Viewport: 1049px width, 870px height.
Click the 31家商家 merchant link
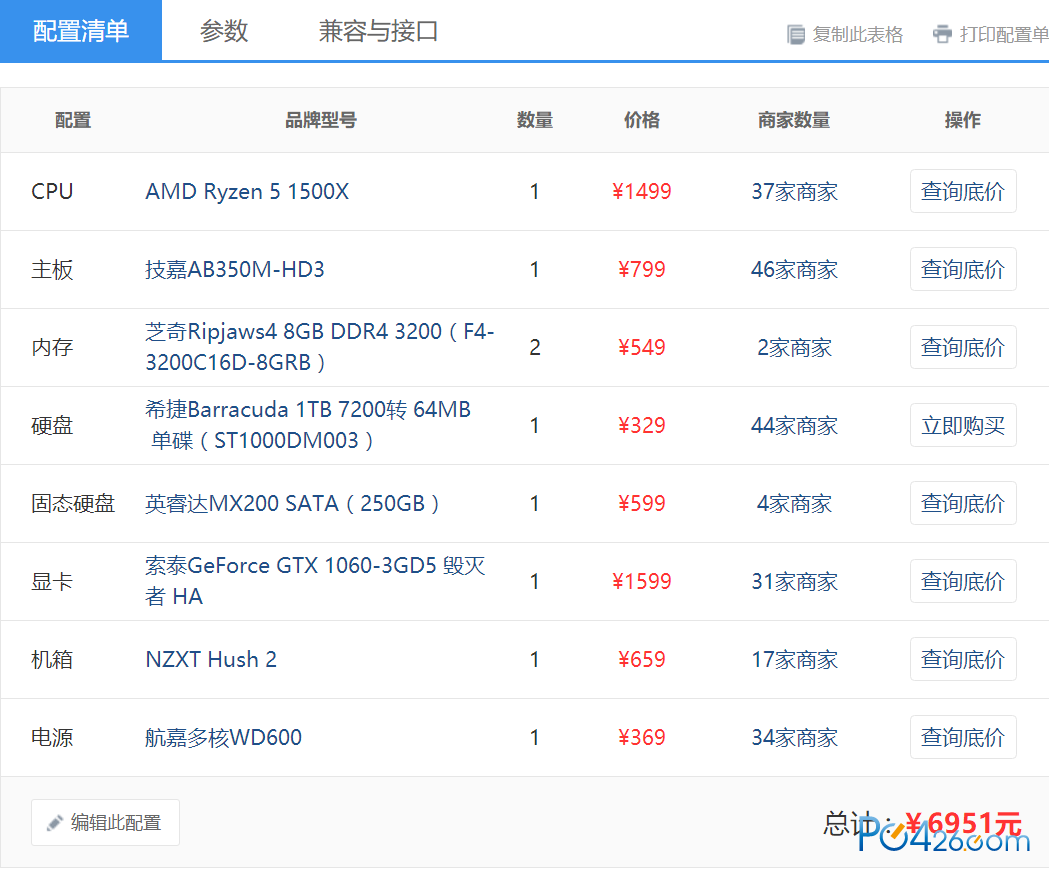click(794, 582)
